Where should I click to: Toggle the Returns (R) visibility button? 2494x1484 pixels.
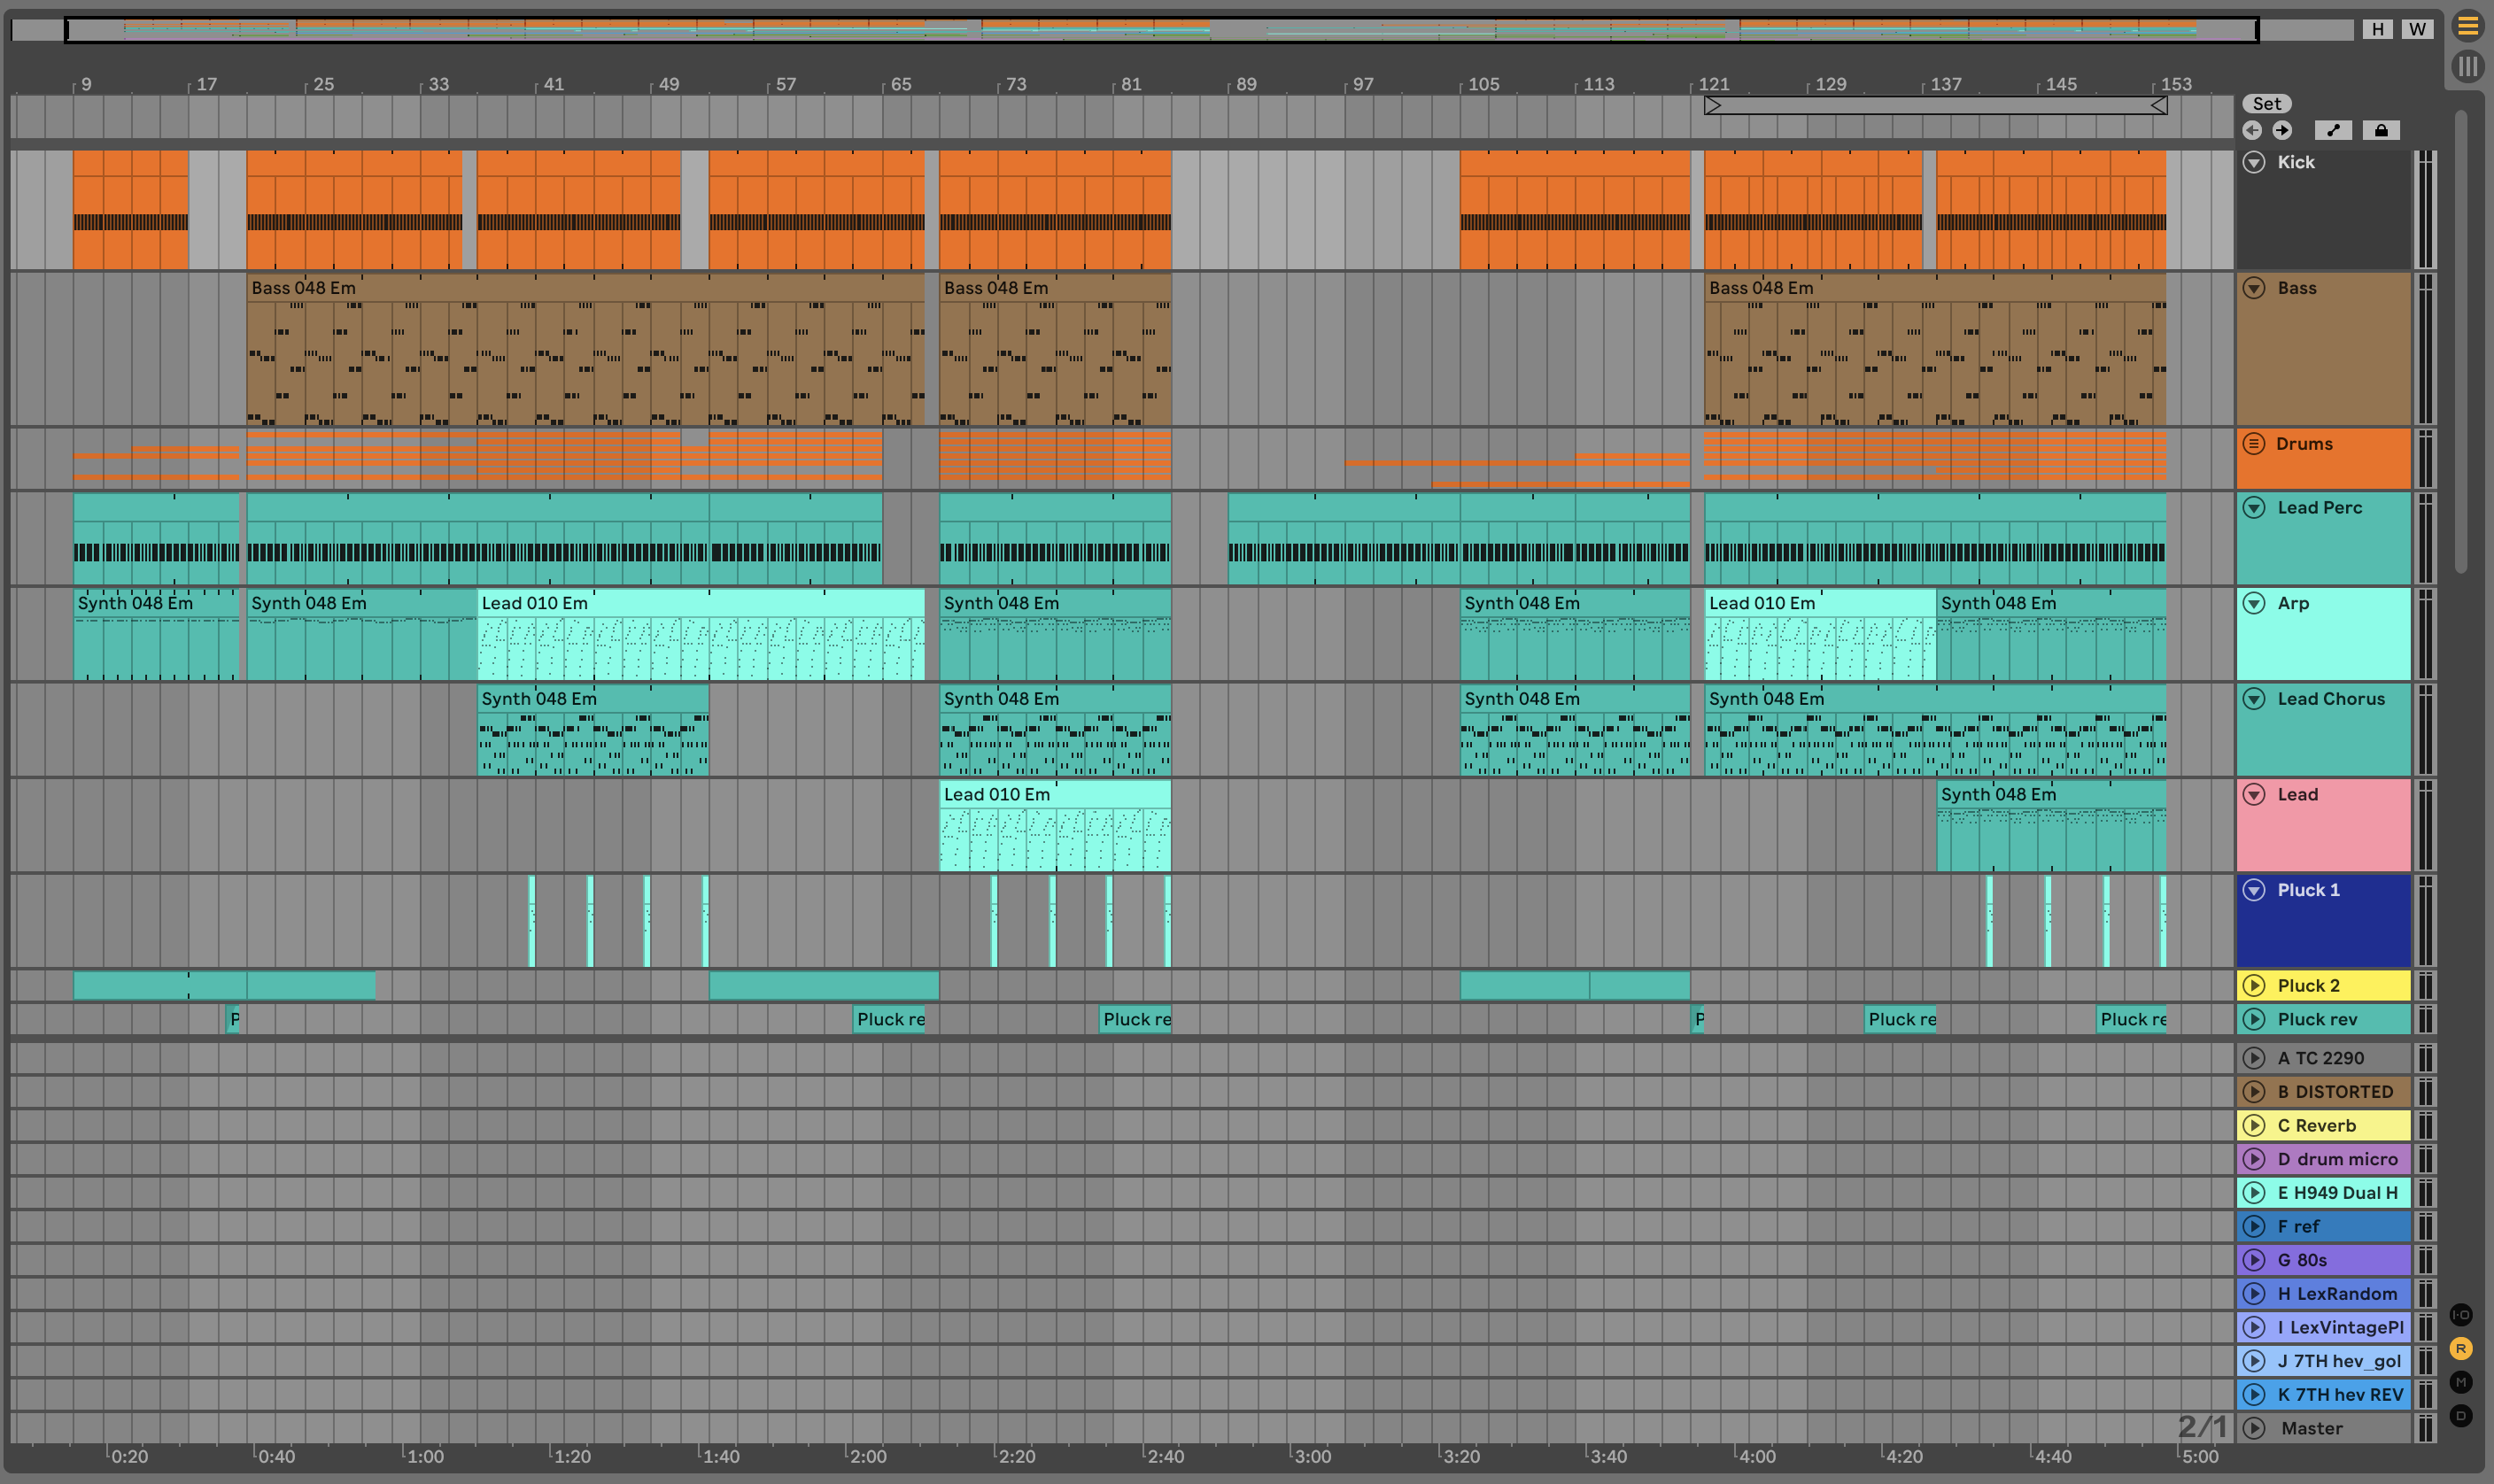(x=2461, y=1349)
